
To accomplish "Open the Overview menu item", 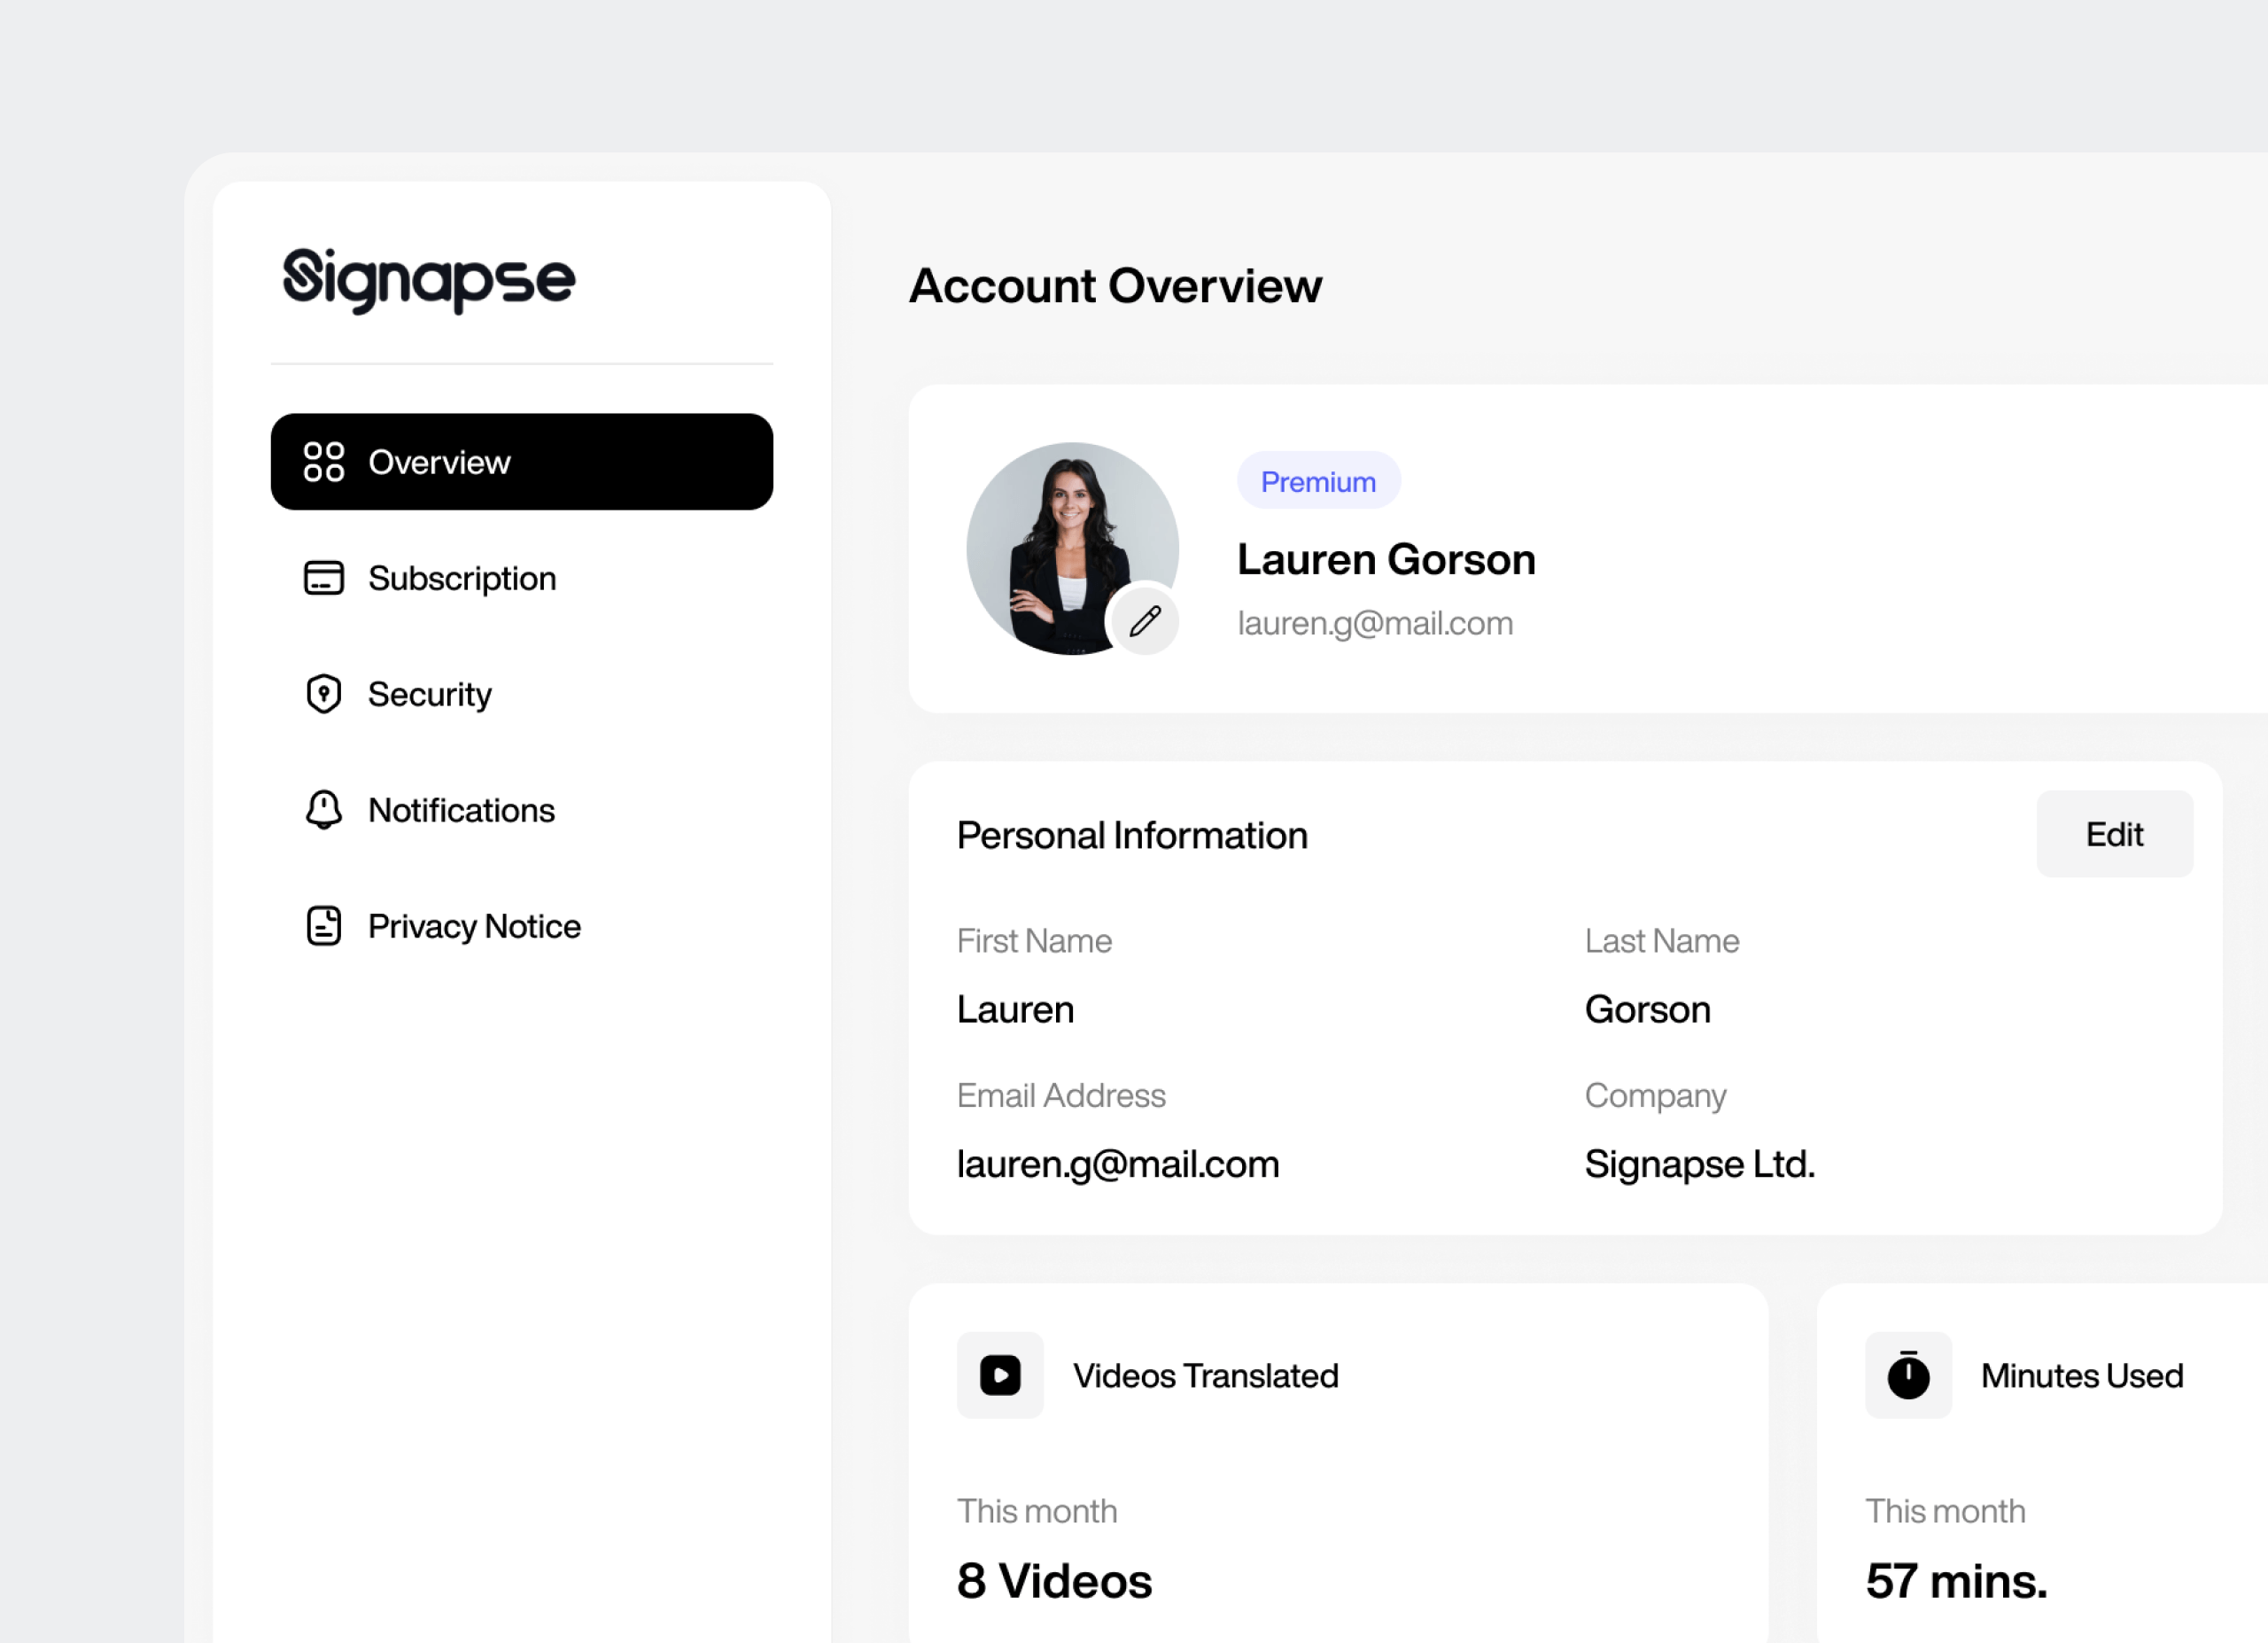I will coord(522,462).
